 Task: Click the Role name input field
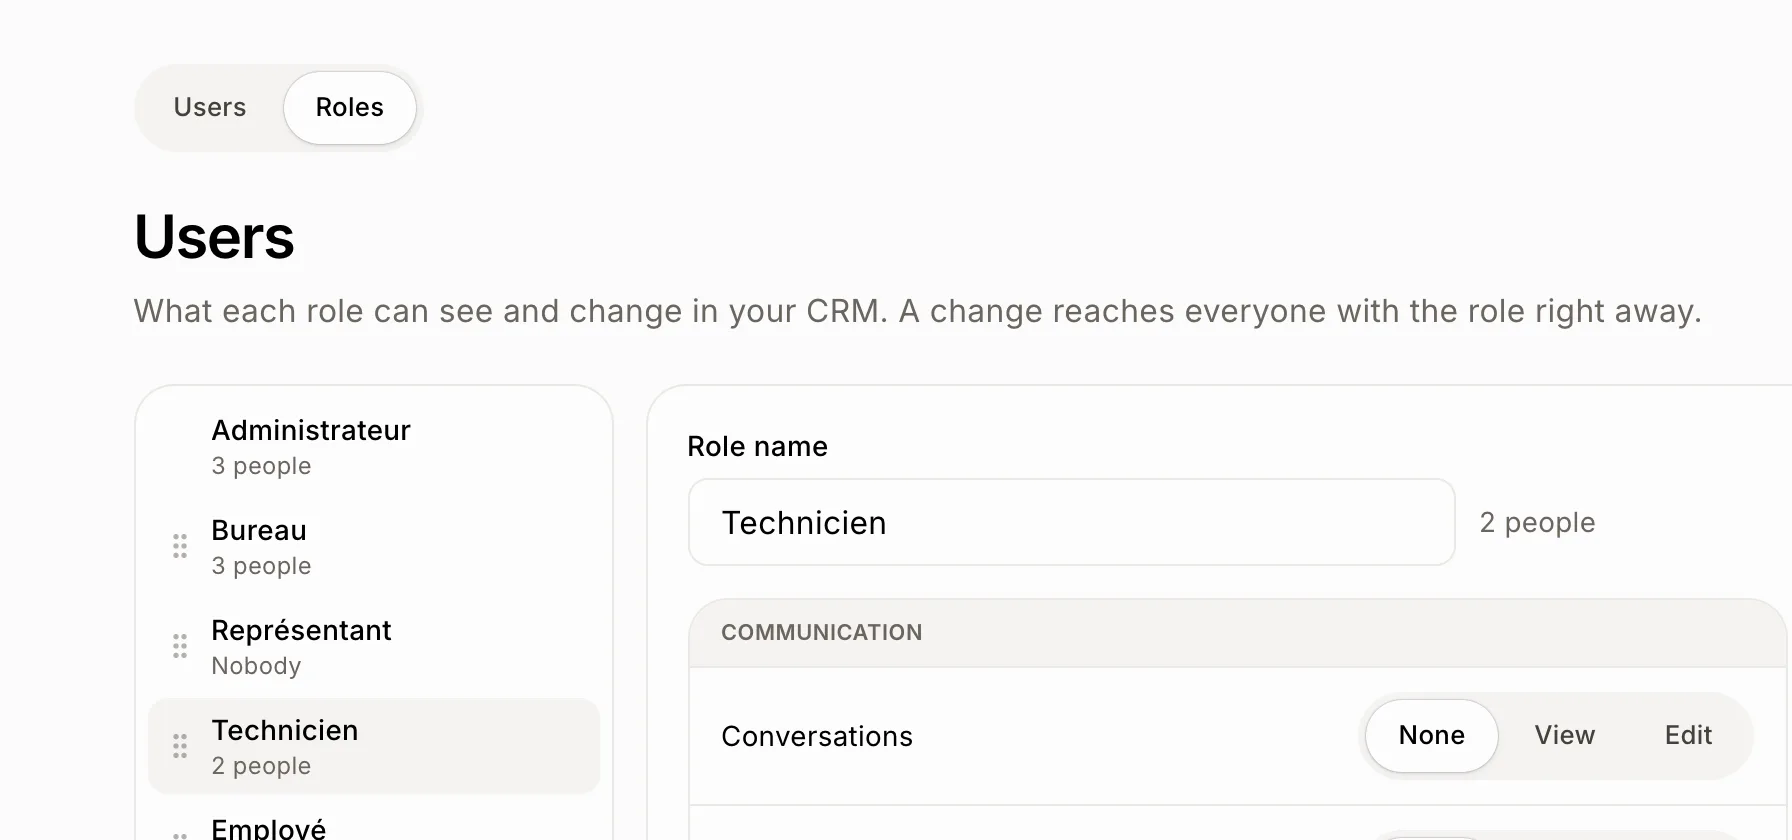[1071, 522]
